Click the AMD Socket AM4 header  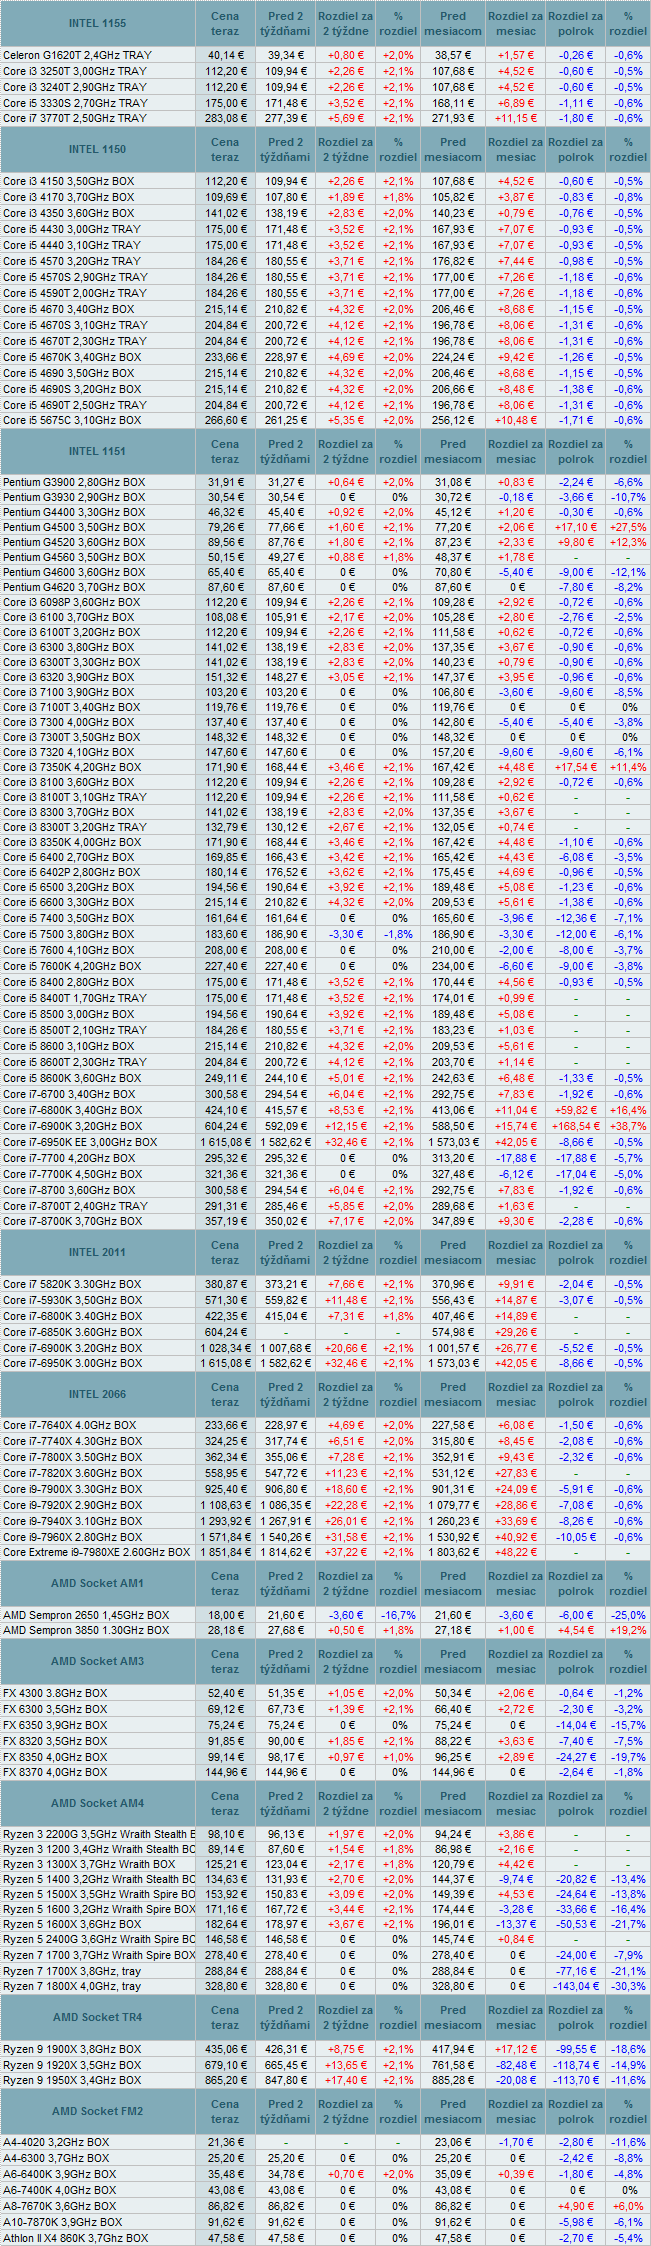tap(98, 1803)
